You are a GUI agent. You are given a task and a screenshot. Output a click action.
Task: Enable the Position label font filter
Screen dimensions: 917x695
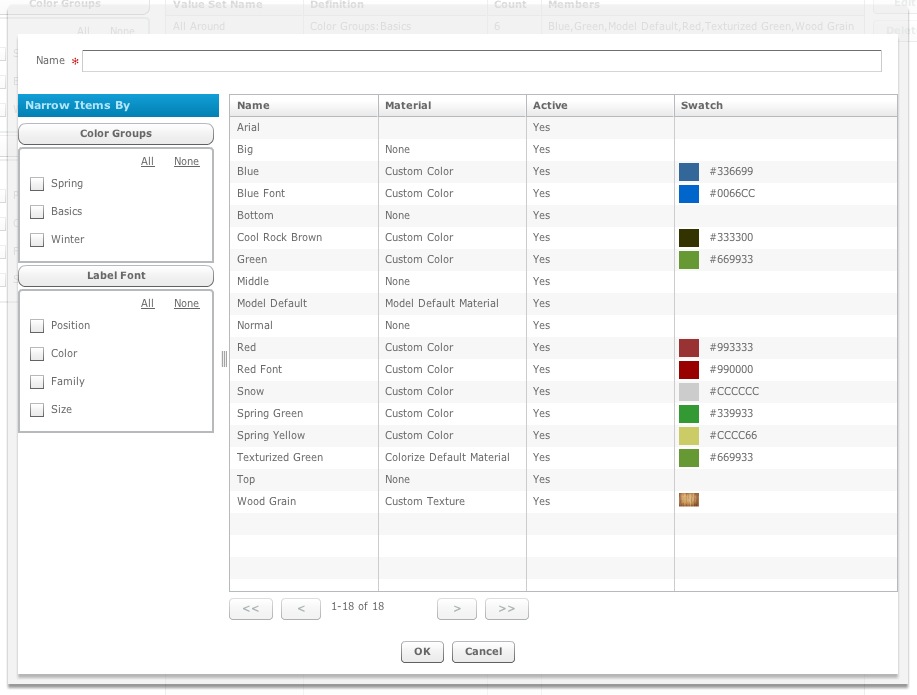point(36,325)
